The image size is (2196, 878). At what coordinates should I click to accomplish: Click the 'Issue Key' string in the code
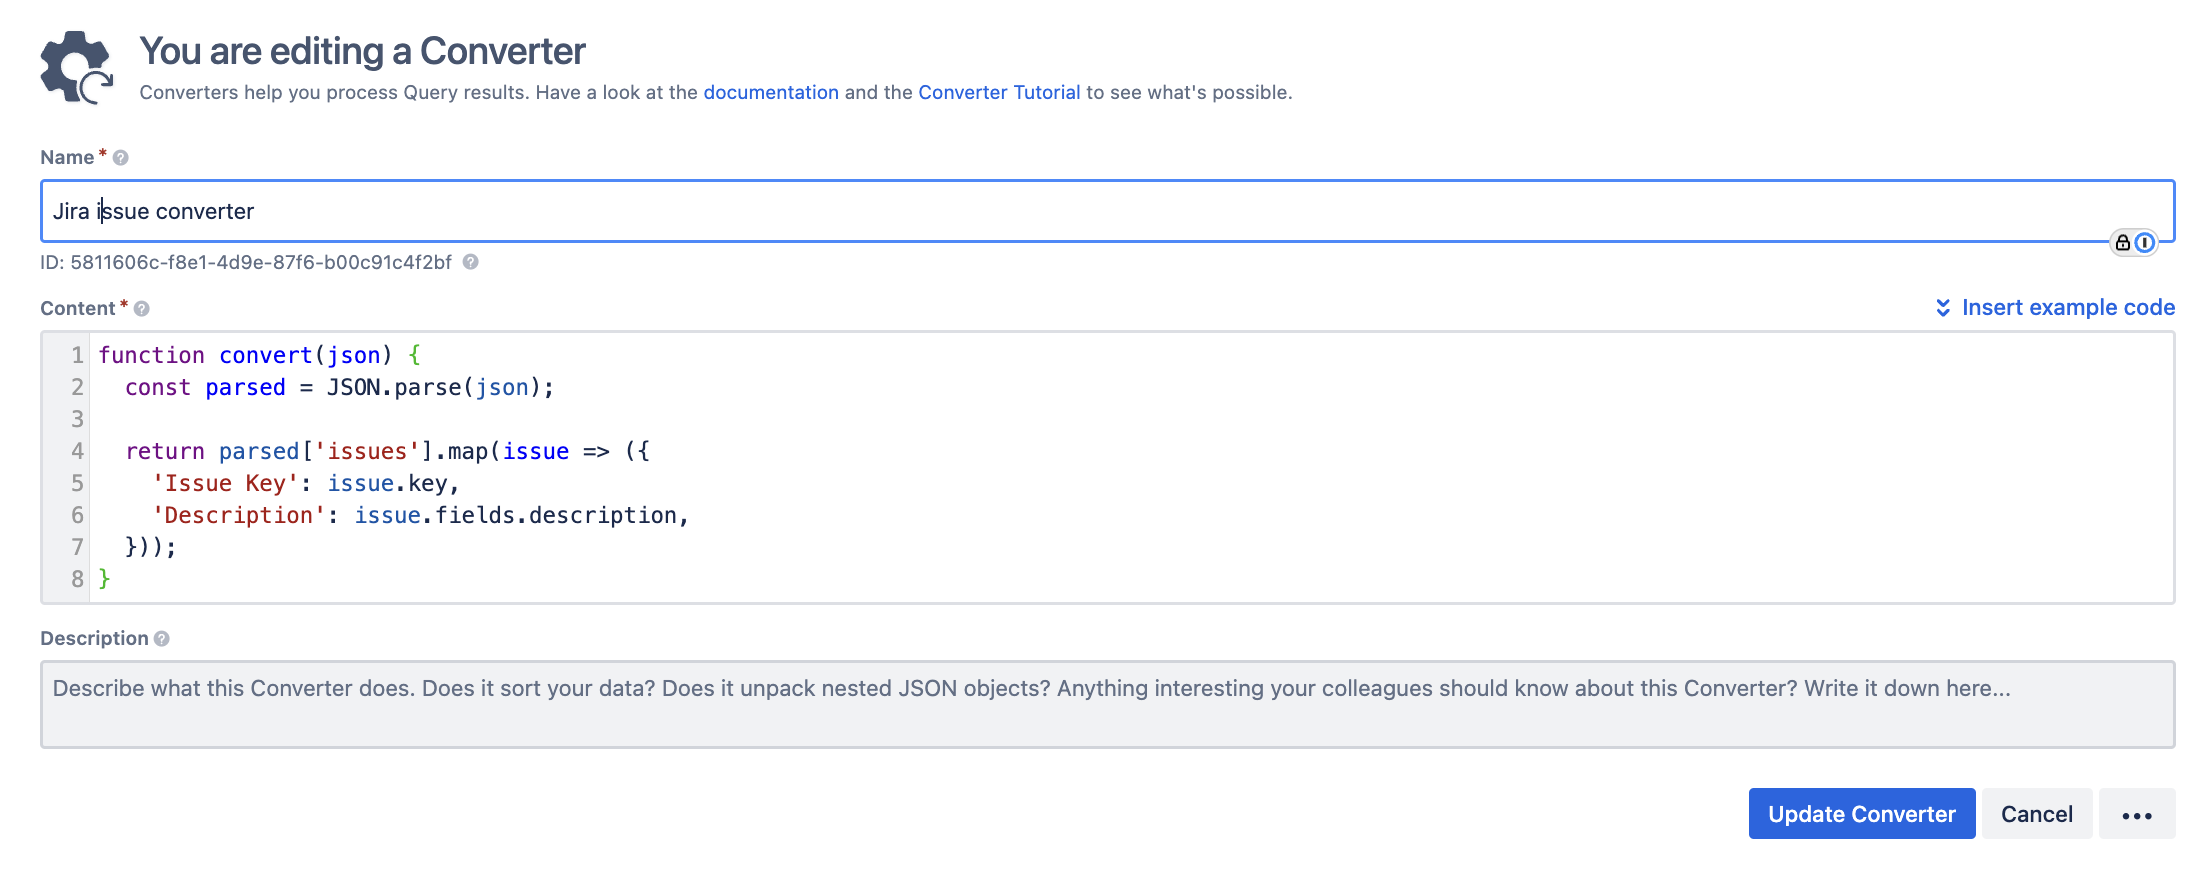tap(224, 484)
